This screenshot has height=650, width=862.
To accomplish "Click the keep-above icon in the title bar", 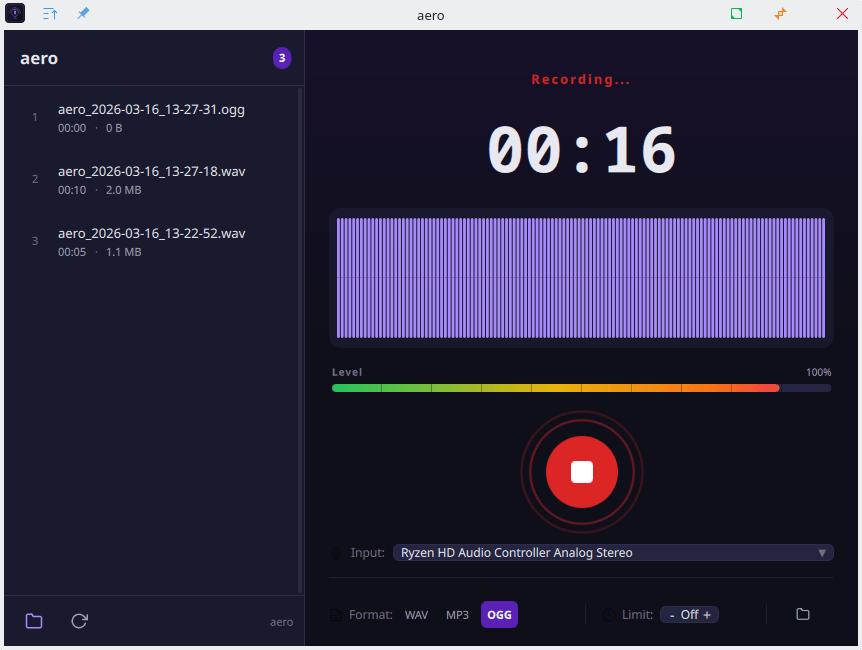I will click(50, 14).
